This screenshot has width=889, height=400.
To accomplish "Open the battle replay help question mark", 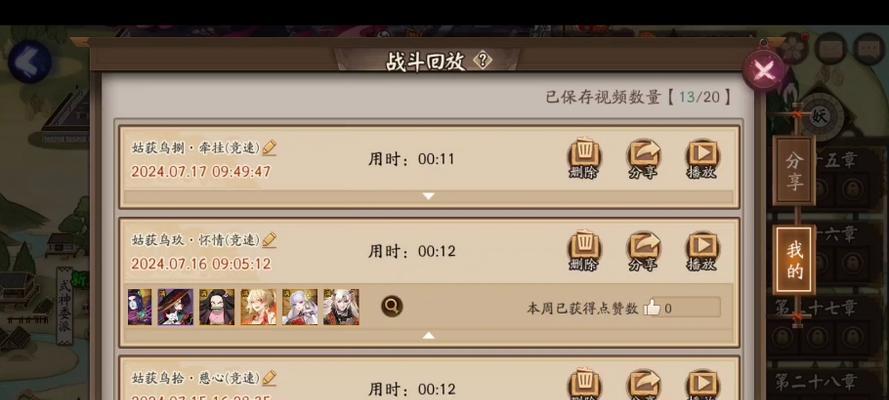I will pyautogui.click(x=482, y=60).
